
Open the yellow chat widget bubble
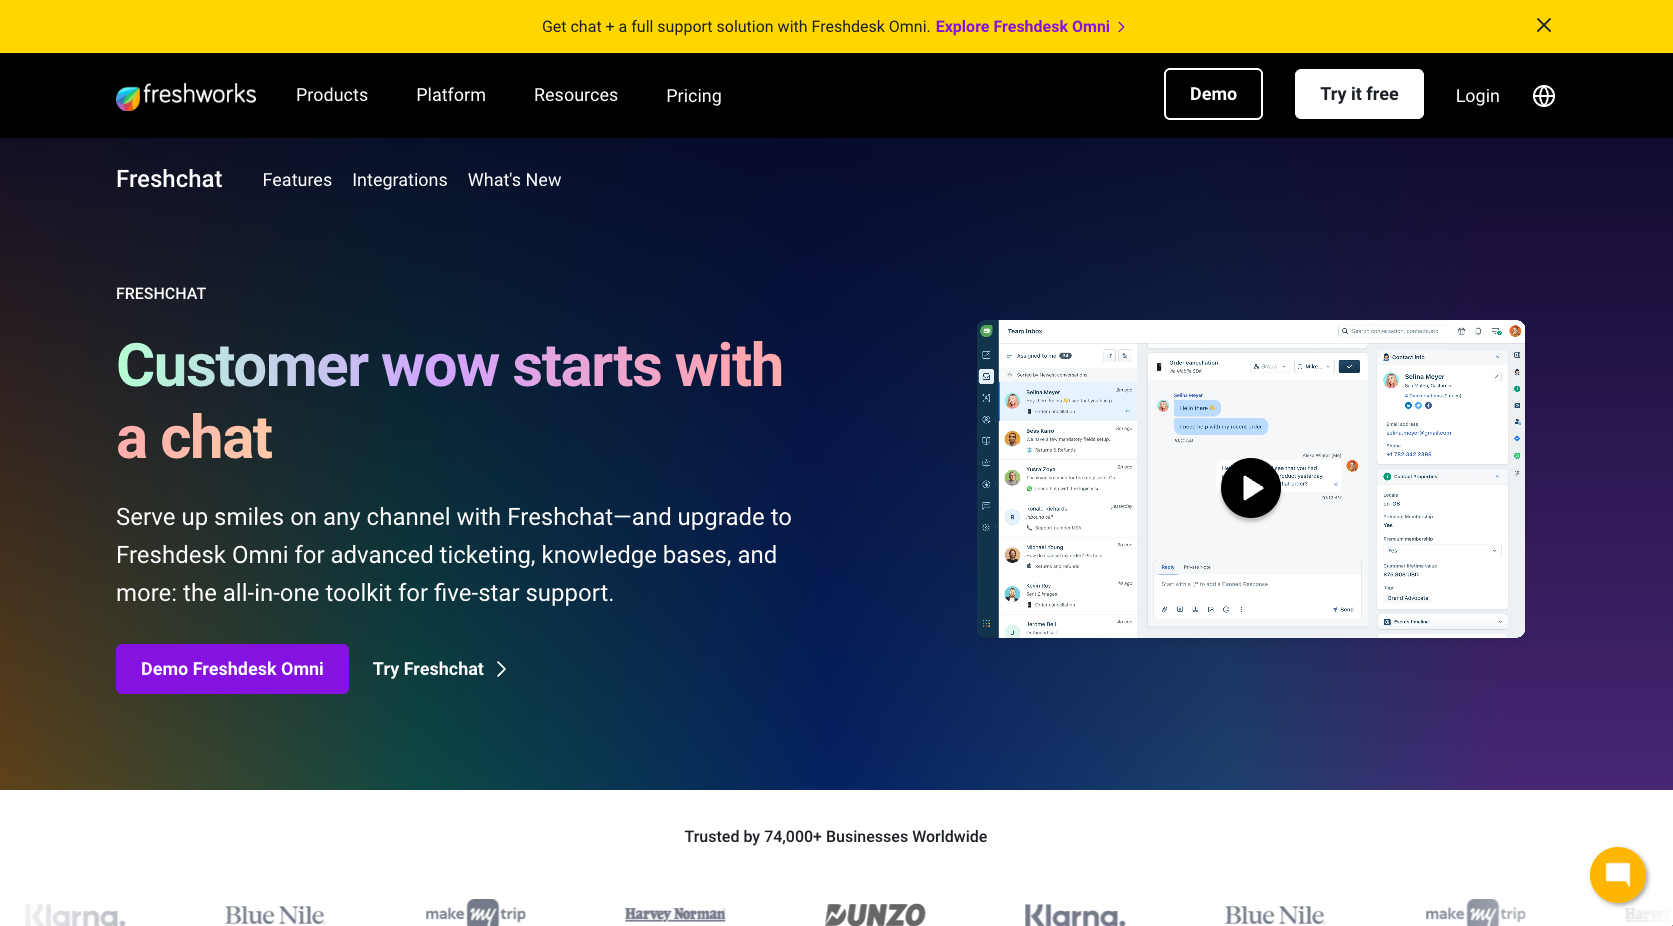(x=1618, y=875)
